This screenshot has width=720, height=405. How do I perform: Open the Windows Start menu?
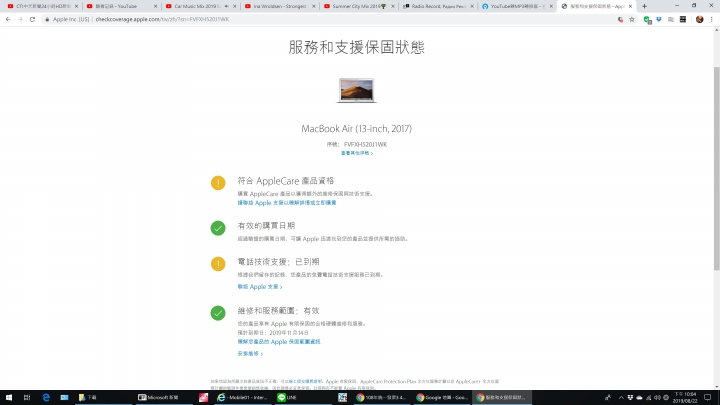(9, 397)
